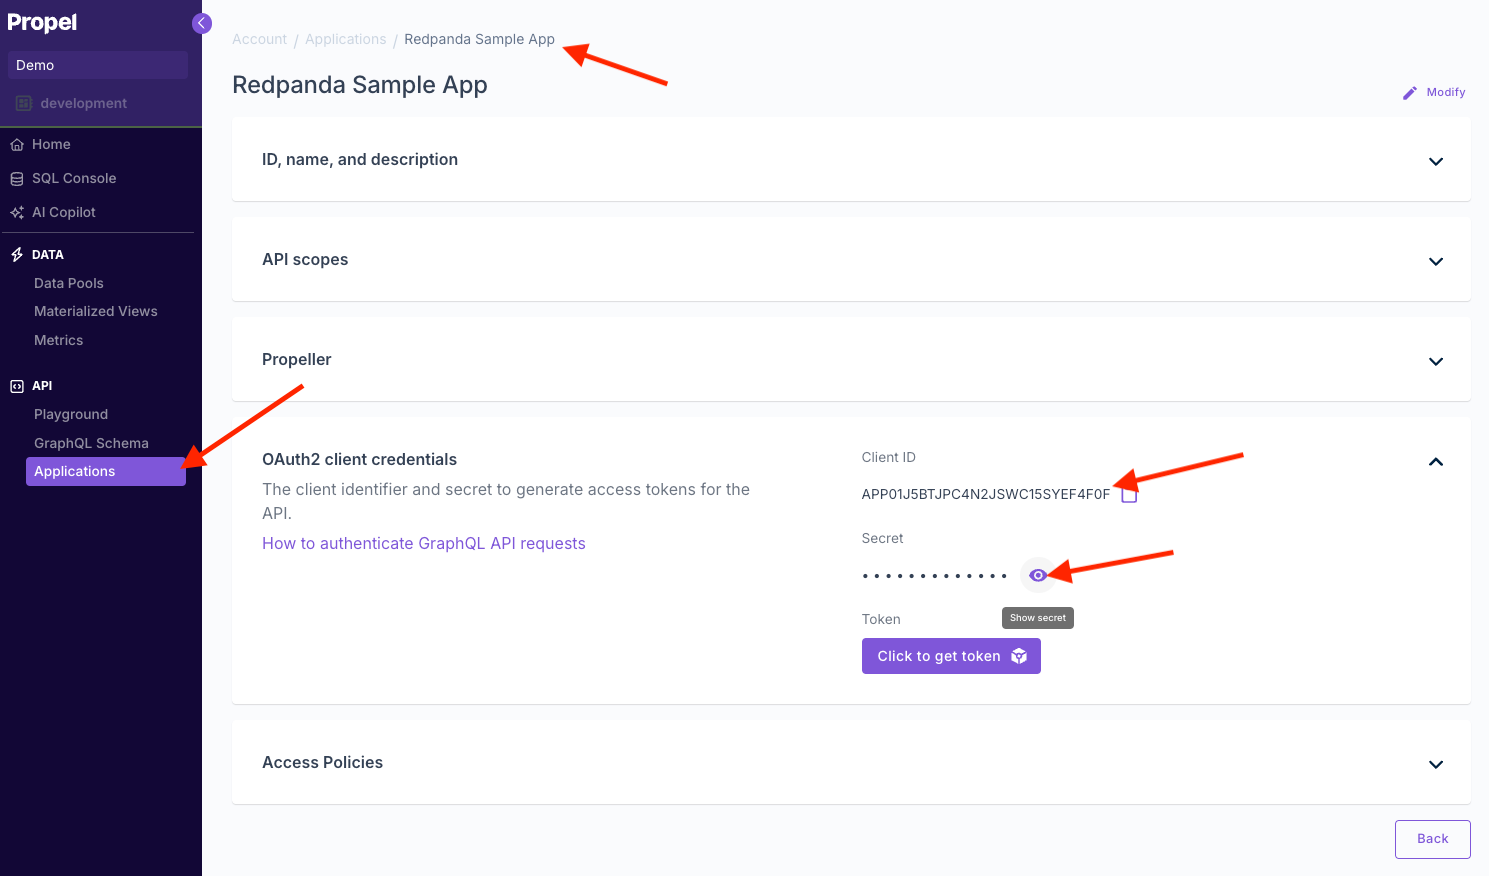Click the DATA lightning bolt icon
Image resolution: width=1489 pixels, height=876 pixels.
[x=17, y=255]
